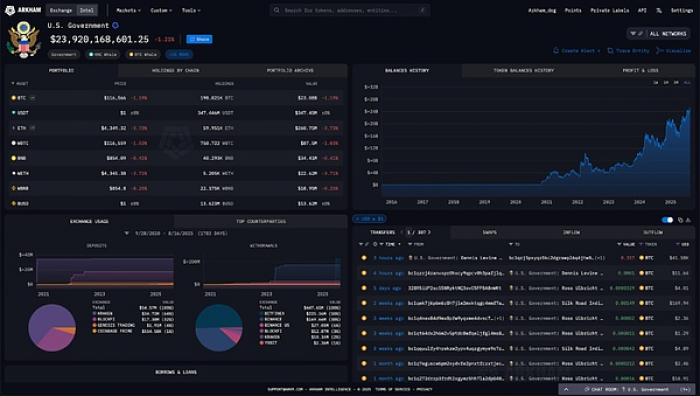Screen dimensions: 700x396
Task: Switch to the Intel mode toggle
Action: click(87, 10)
